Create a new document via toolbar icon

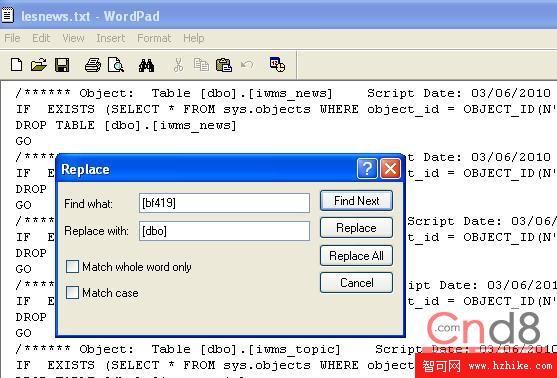(16, 65)
